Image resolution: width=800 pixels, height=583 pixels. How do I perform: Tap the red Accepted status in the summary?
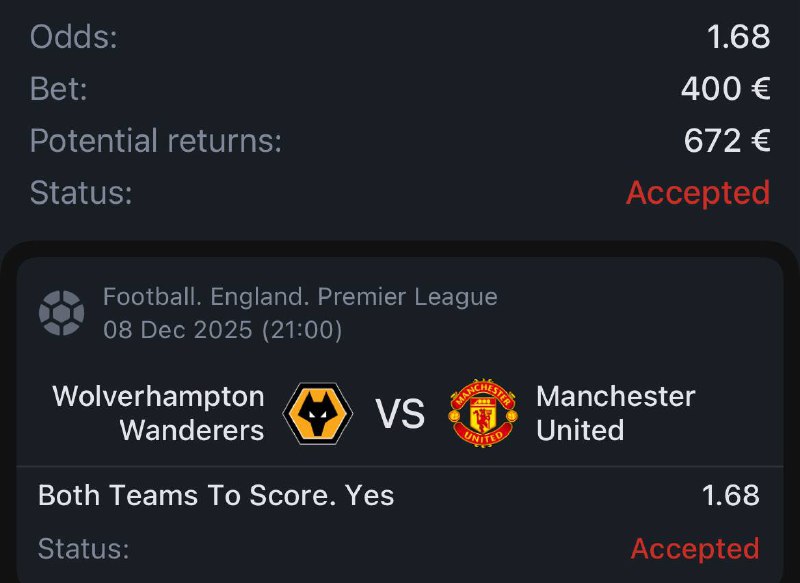tap(697, 192)
